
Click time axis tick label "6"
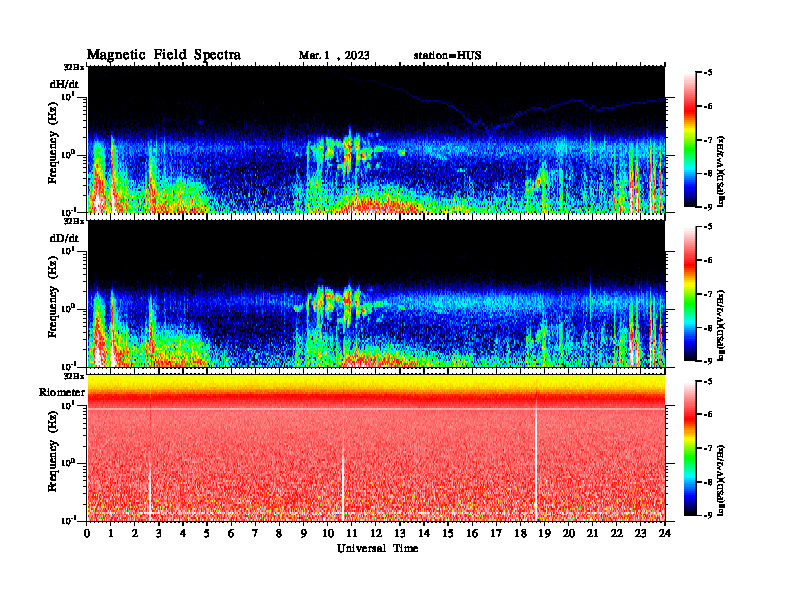pyautogui.click(x=231, y=534)
